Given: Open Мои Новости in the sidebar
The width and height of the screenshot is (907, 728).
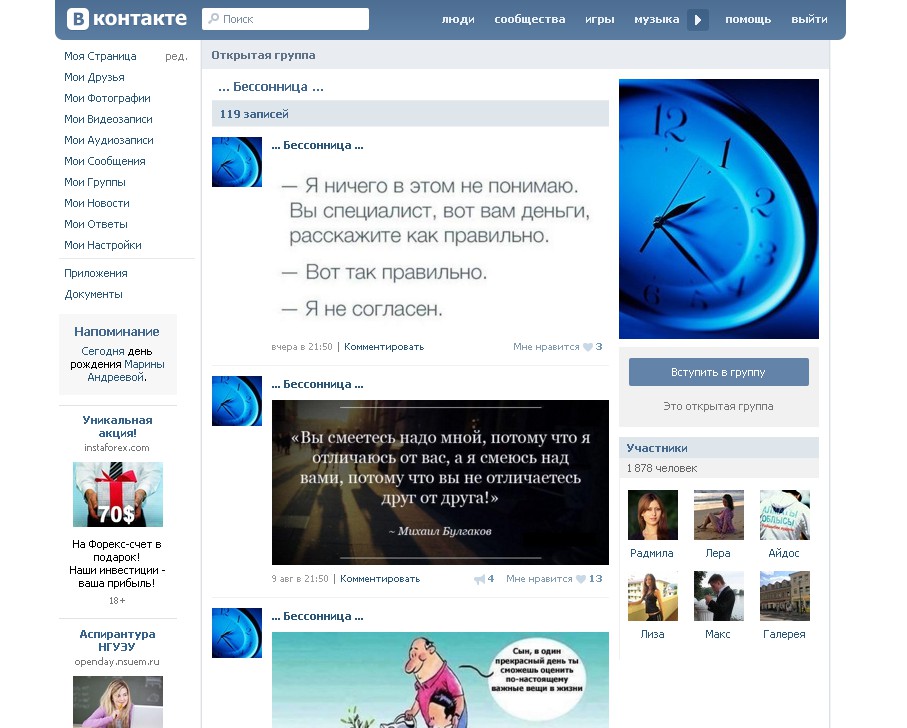Looking at the screenshot, I should pyautogui.click(x=97, y=203).
